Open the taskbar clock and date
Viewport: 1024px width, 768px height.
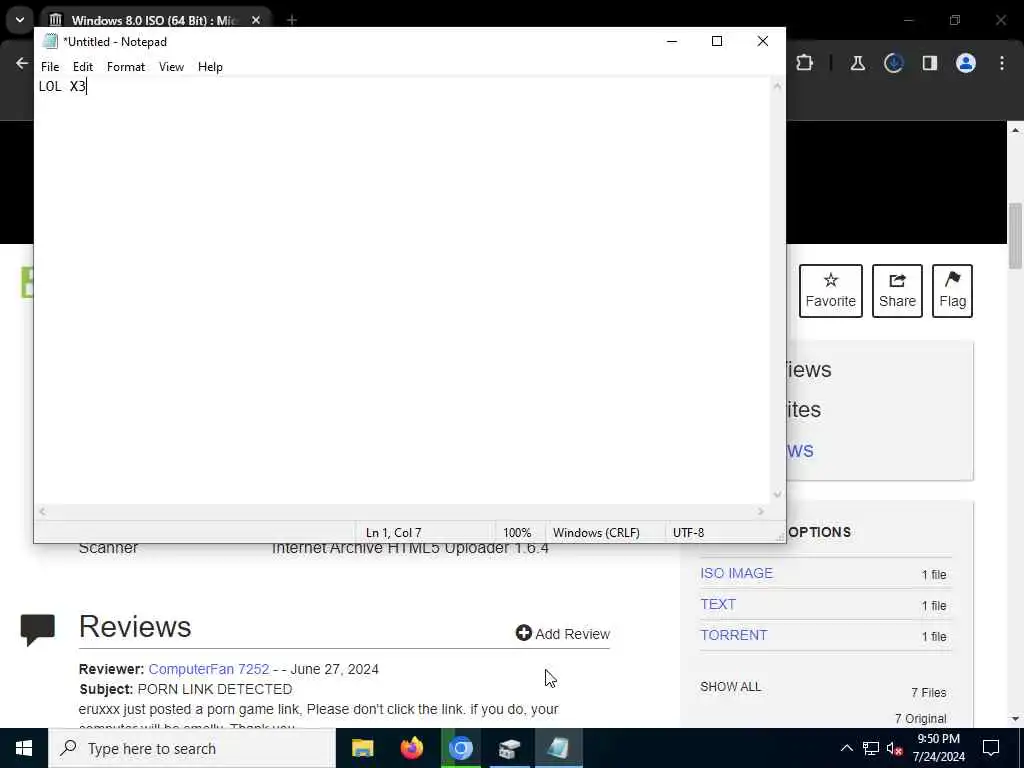(938, 748)
